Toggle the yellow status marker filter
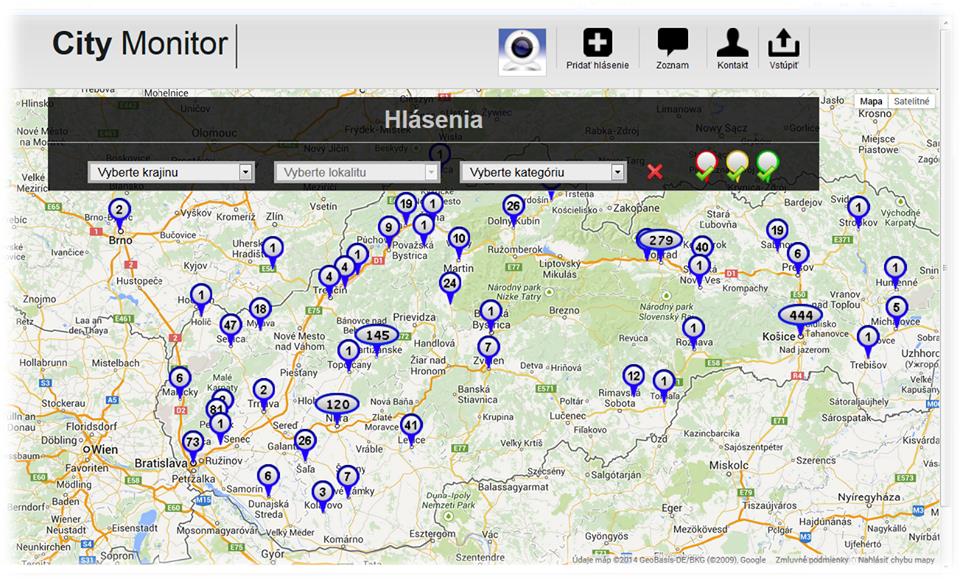The image size is (960, 579). [737, 165]
